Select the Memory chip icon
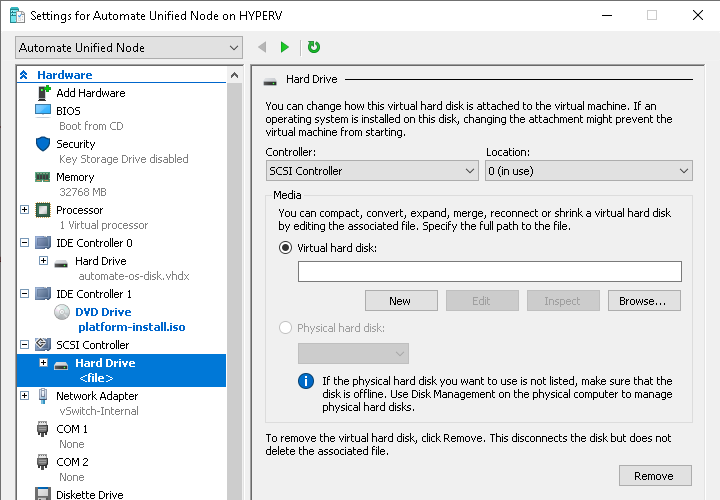The height and width of the screenshot is (500, 720). tap(43, 177)
